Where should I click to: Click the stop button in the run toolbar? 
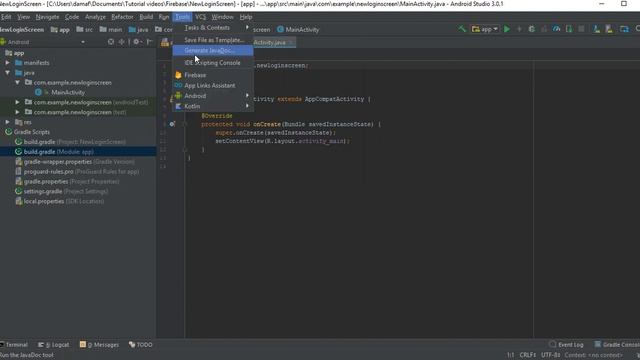coord(581,29)
